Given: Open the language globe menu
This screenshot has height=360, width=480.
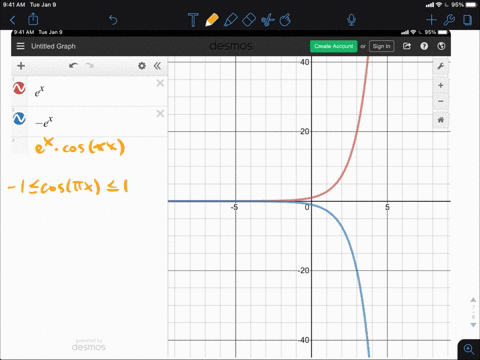Looking at the screenshot, I should [441, 46].
